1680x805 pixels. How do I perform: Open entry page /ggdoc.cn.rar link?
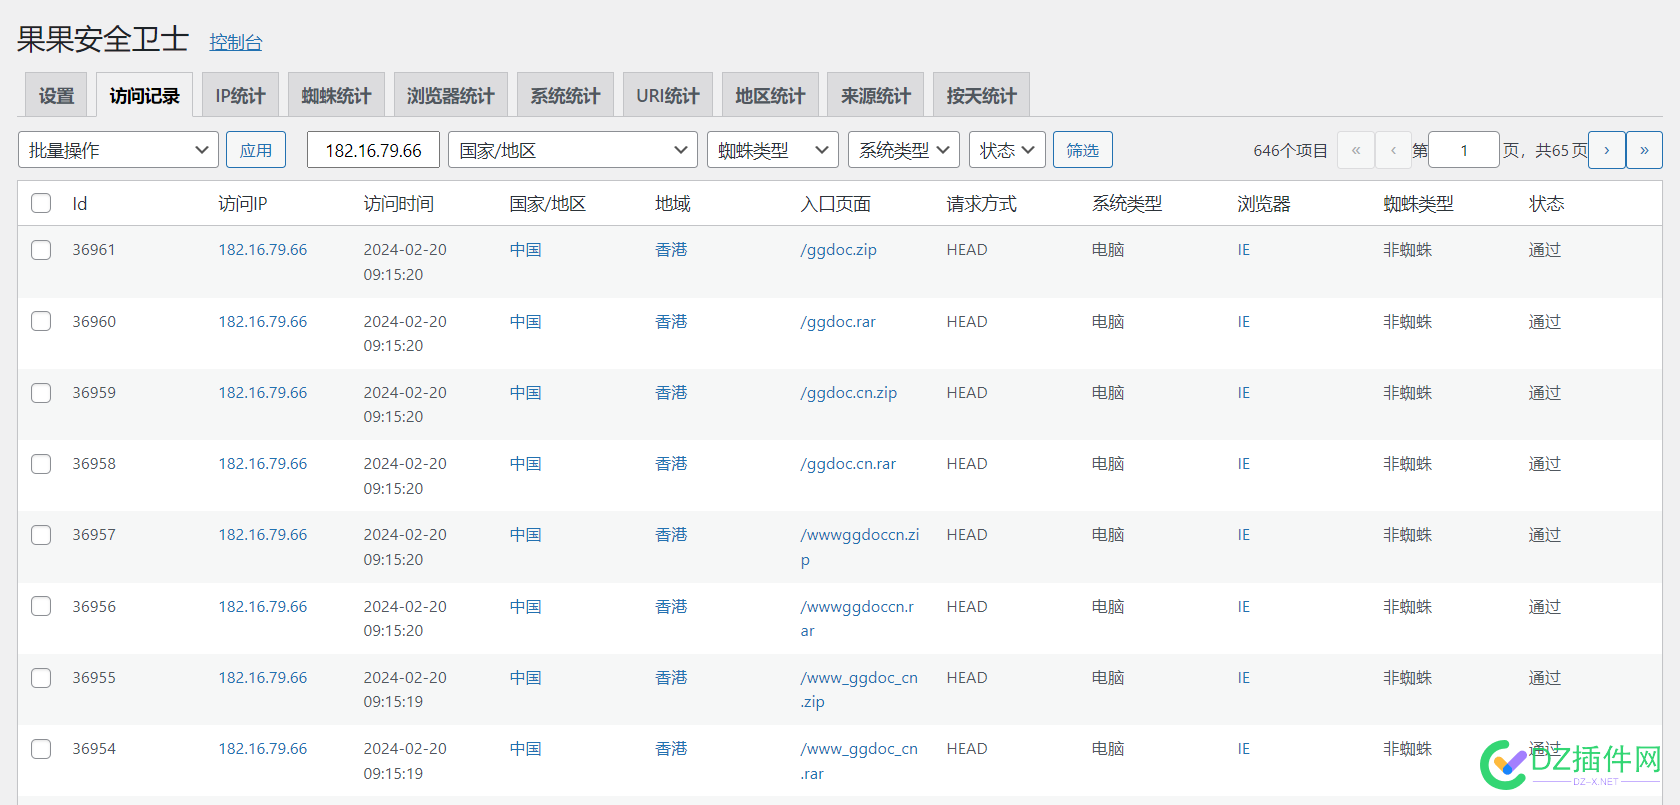pyautogui.click(x=848, y=464)
